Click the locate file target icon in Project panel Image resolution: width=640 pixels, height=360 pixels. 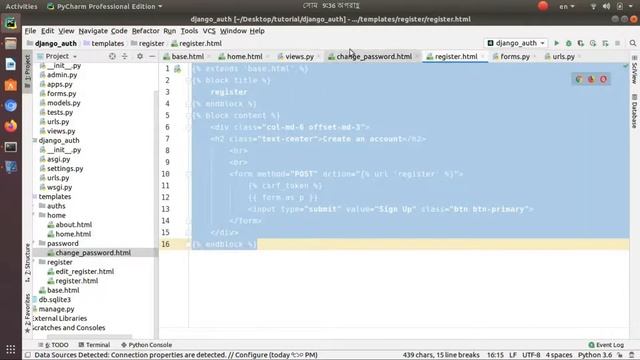[x=112, y=56]
